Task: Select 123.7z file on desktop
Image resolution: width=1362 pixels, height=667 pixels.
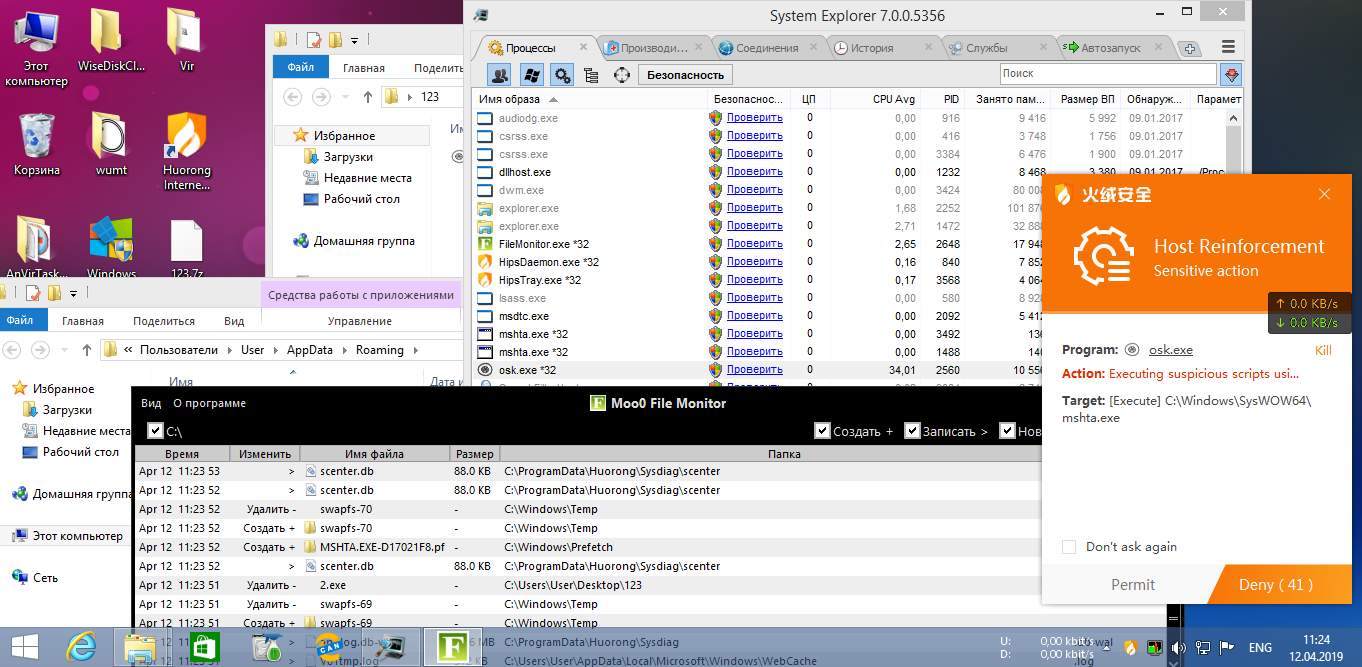Action: (187, 249)
